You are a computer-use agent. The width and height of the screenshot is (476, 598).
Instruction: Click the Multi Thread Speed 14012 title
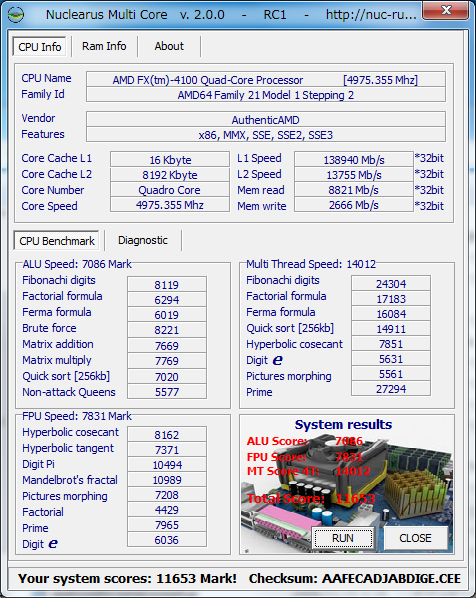click(311, 264)
